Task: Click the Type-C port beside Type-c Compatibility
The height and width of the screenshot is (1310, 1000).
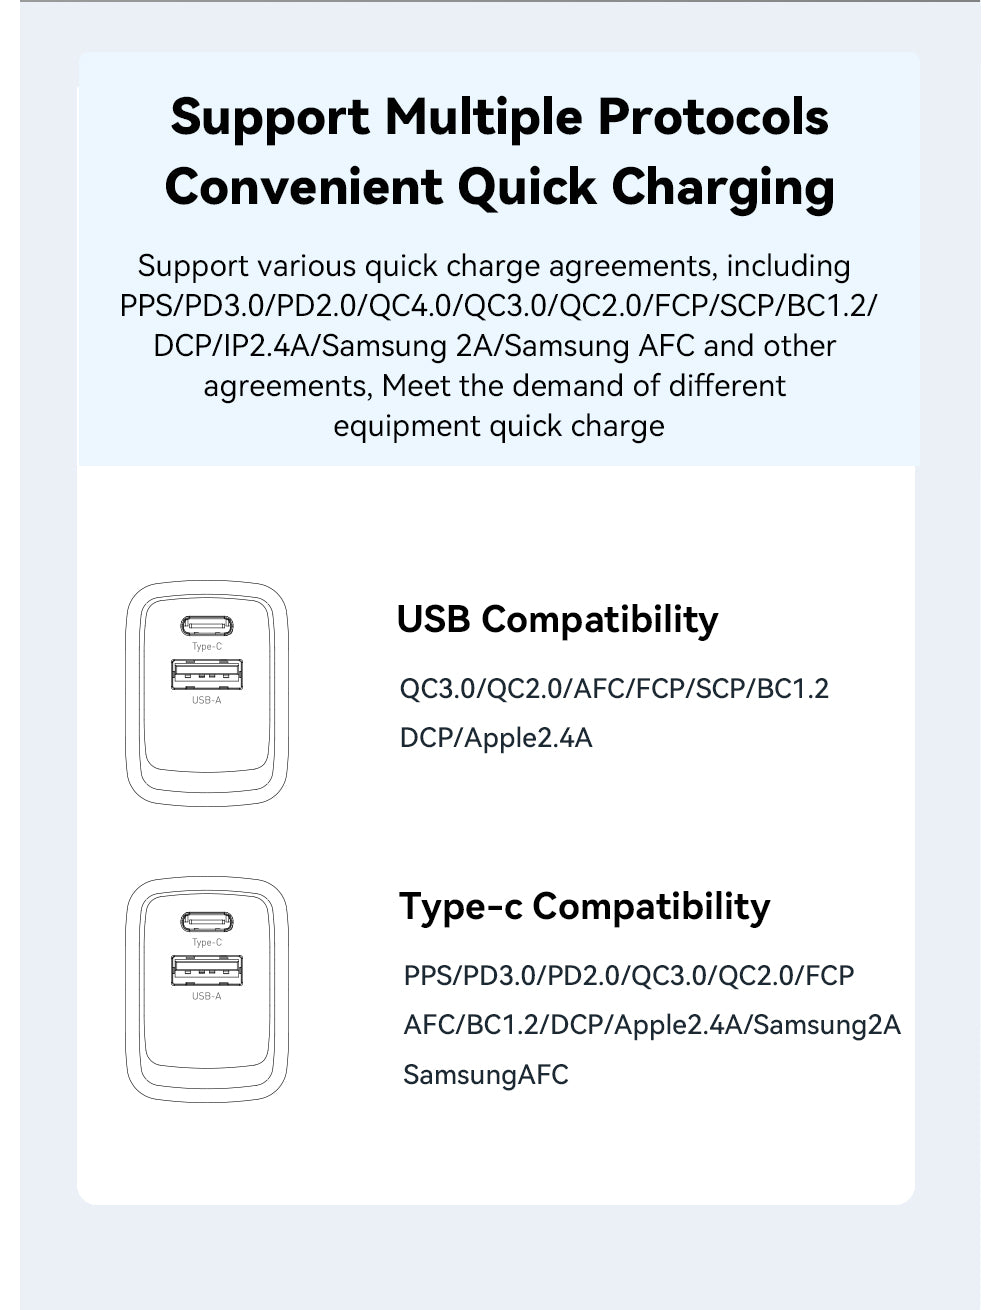Action: pos(206,922)
